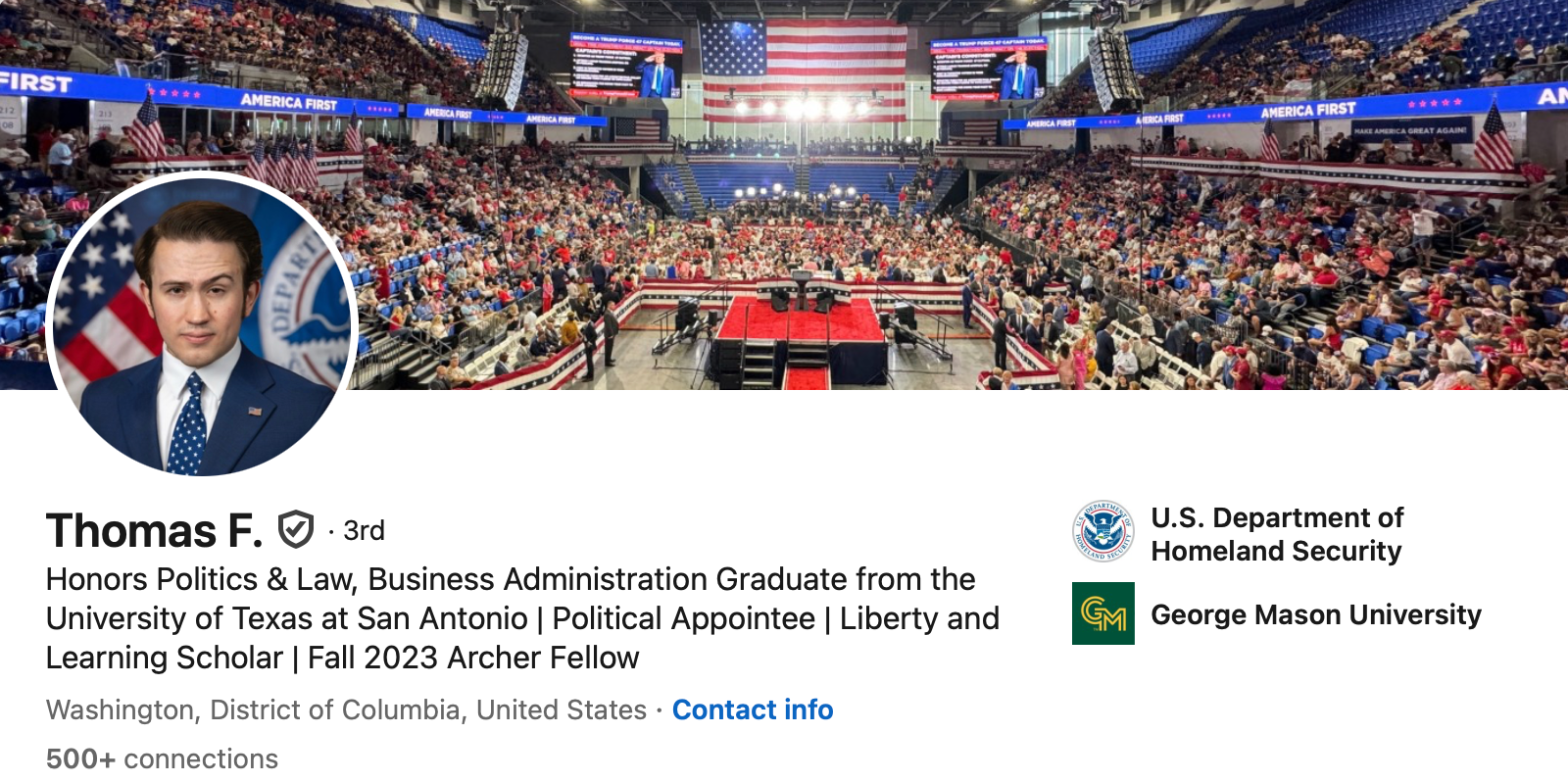The height and width of the screenshot is (782, 1568).
Task: Click the verification shield badge beside the name
Action: (x=296, y=530)
